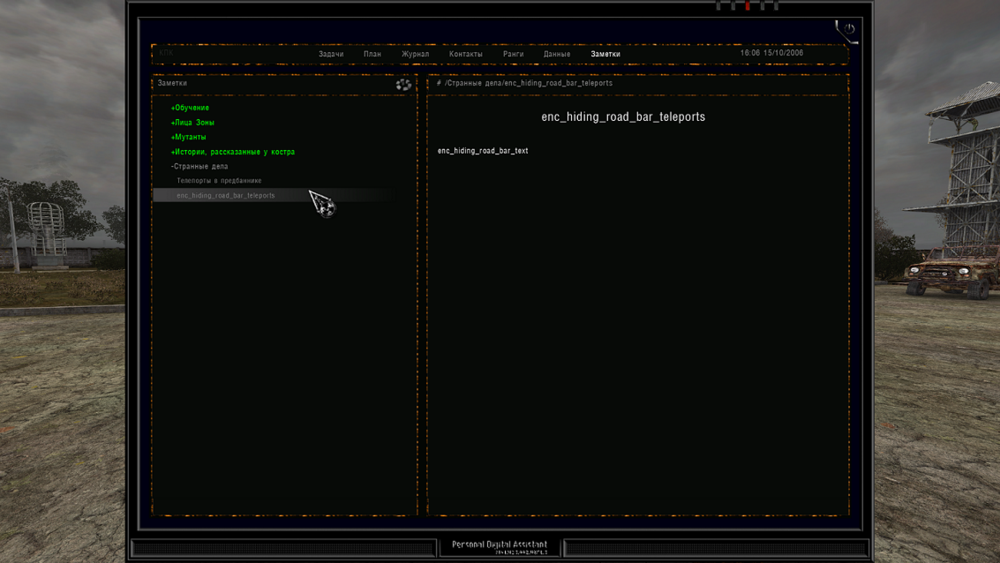Image resolution: width=1000 pixels, height=563 pixels.
Task: Open the Журнал tab
Action: coord(415,54)
